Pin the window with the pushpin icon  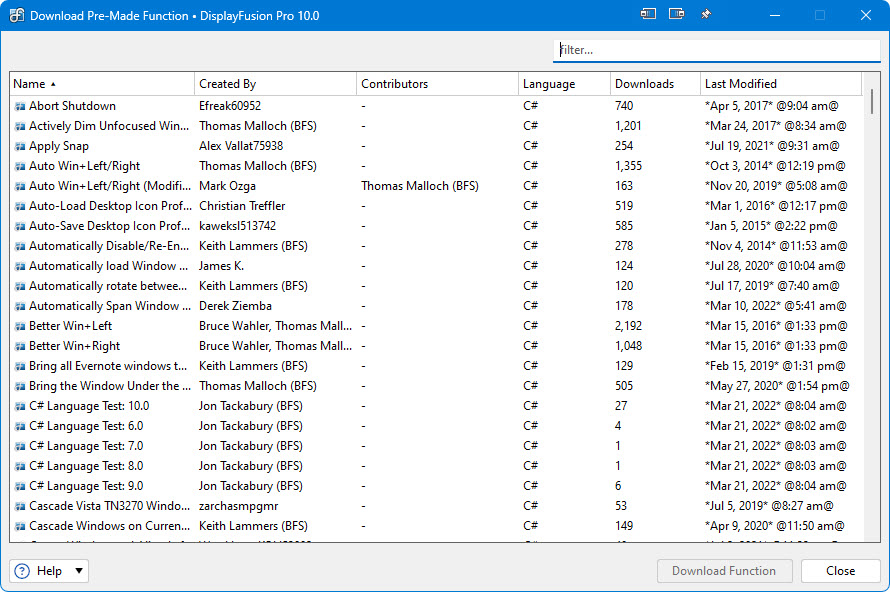tap(706, 15)
